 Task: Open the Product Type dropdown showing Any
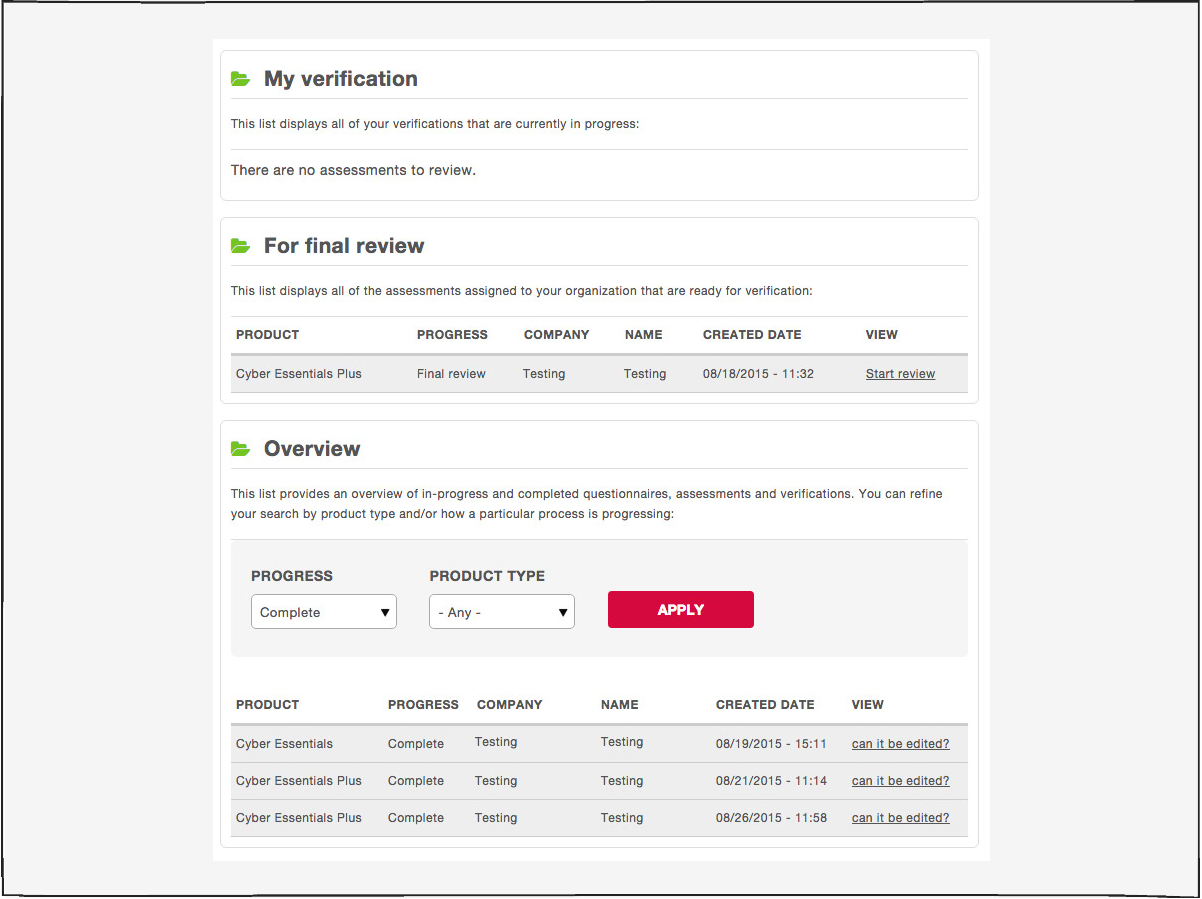click(502, 612)
